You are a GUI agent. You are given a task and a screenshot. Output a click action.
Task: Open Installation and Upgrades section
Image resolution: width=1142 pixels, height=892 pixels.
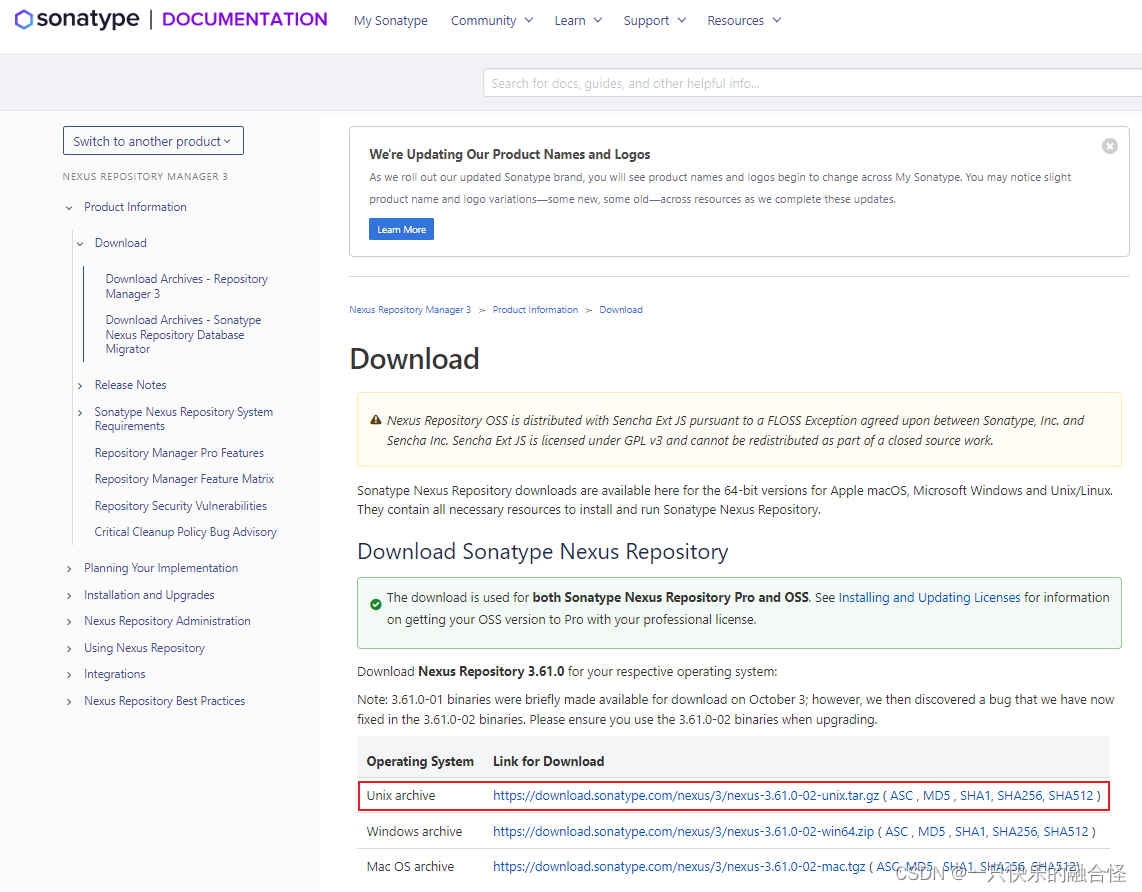point(149,595)
